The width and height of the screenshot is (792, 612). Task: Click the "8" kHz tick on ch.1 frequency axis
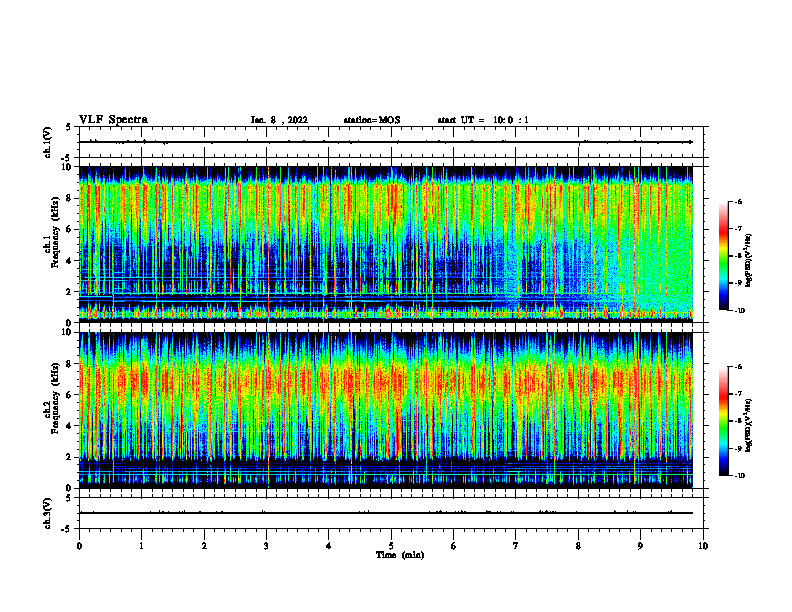[69, 198]
